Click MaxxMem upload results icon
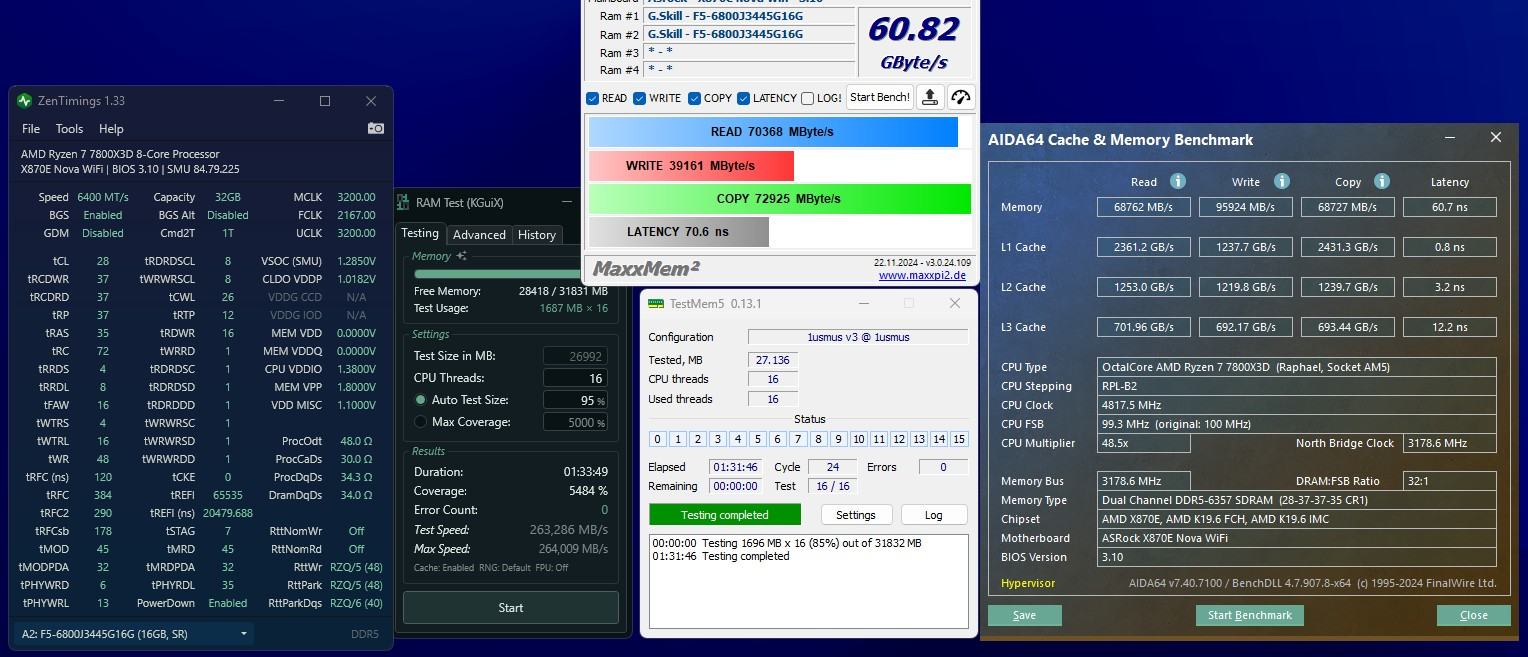This screenshot has width=1528, height=657. (930, 97)
